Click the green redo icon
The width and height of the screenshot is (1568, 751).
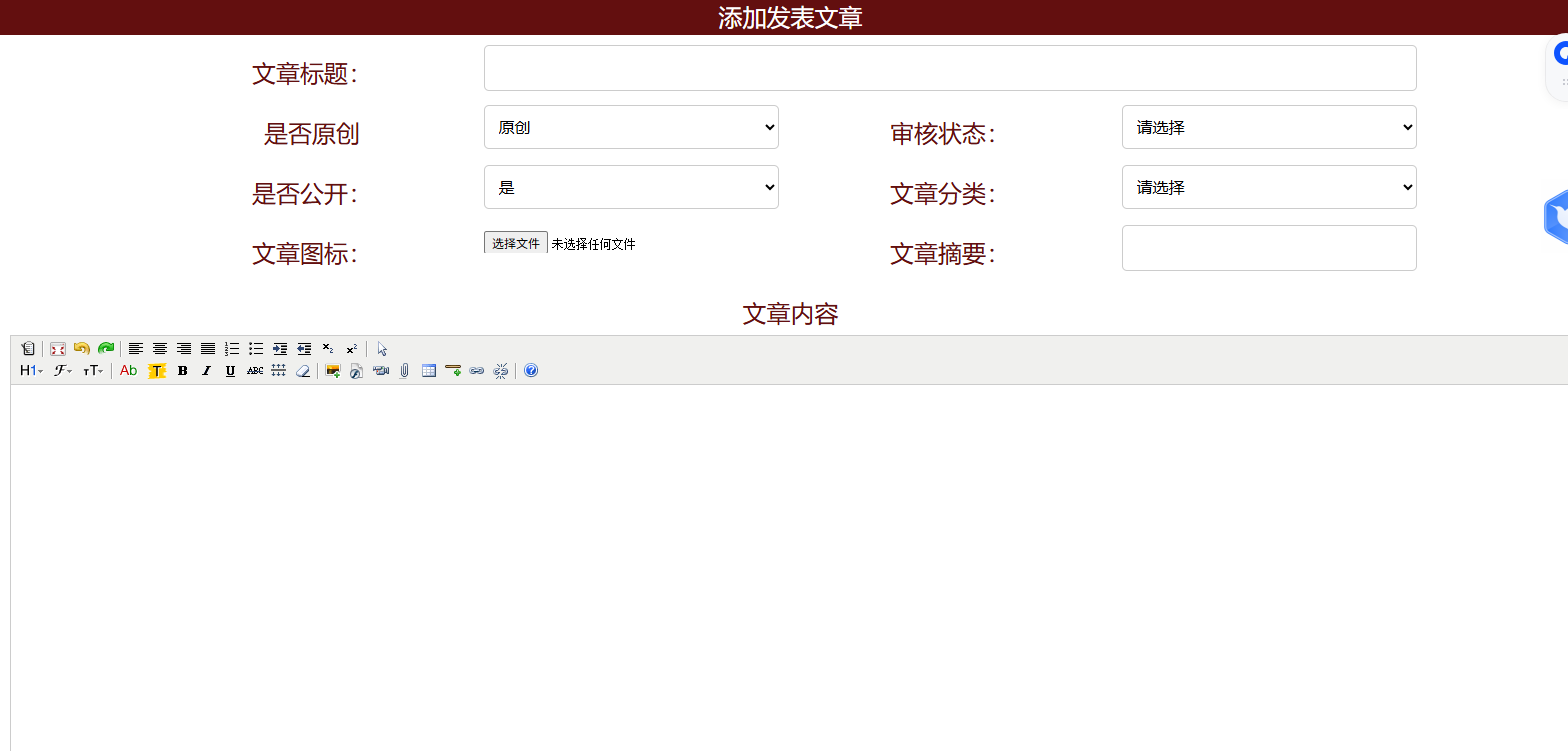tap(106, 349)
